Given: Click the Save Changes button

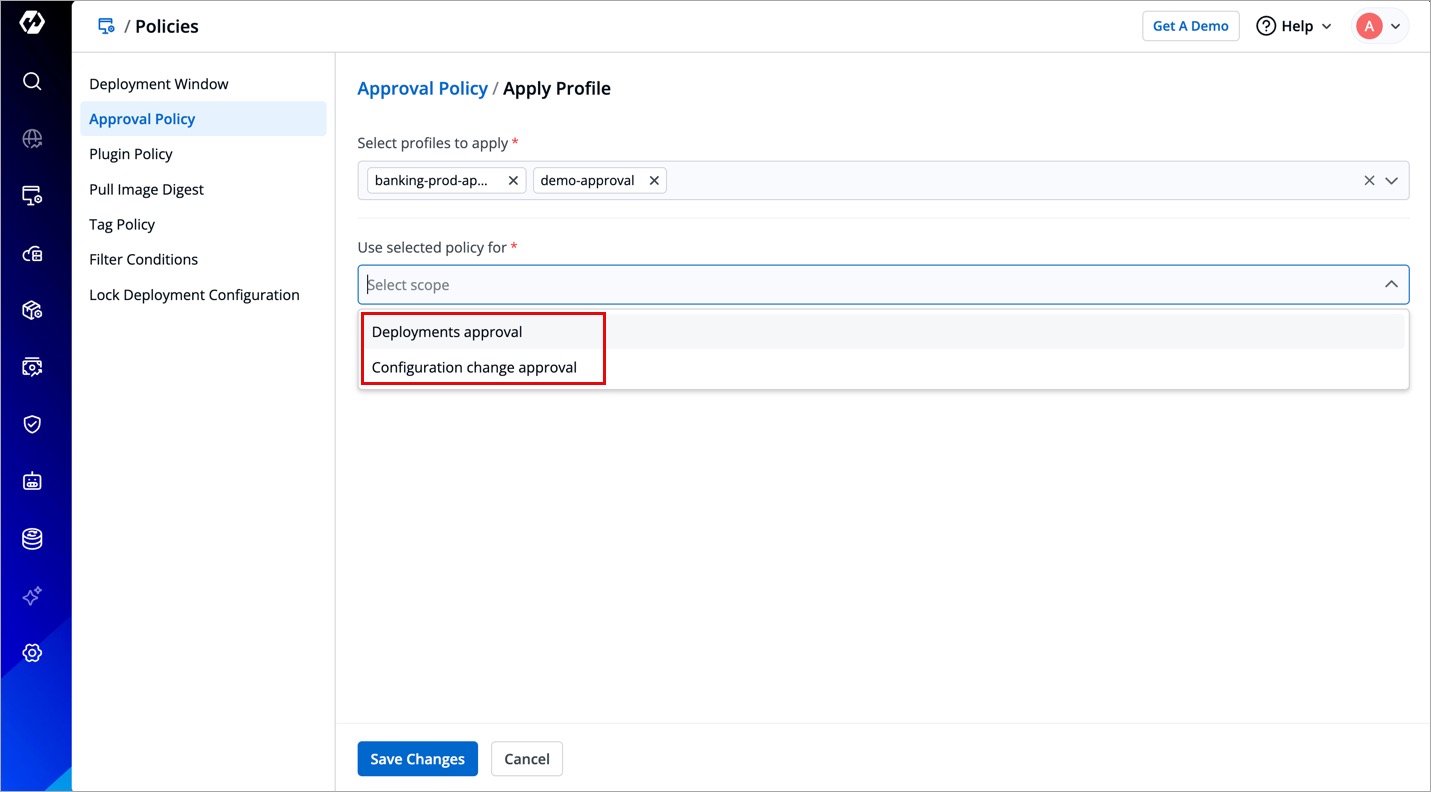Looking at the screenshot, I should pyautogui.click(x=417, y=759).
